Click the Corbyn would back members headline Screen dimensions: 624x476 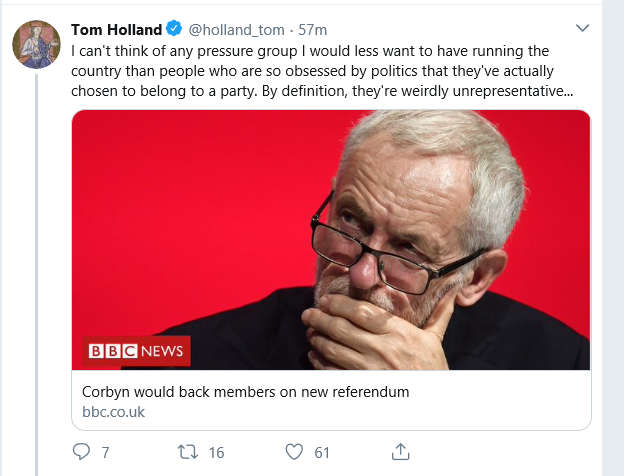pyautogui.click(x=246, y=392)
